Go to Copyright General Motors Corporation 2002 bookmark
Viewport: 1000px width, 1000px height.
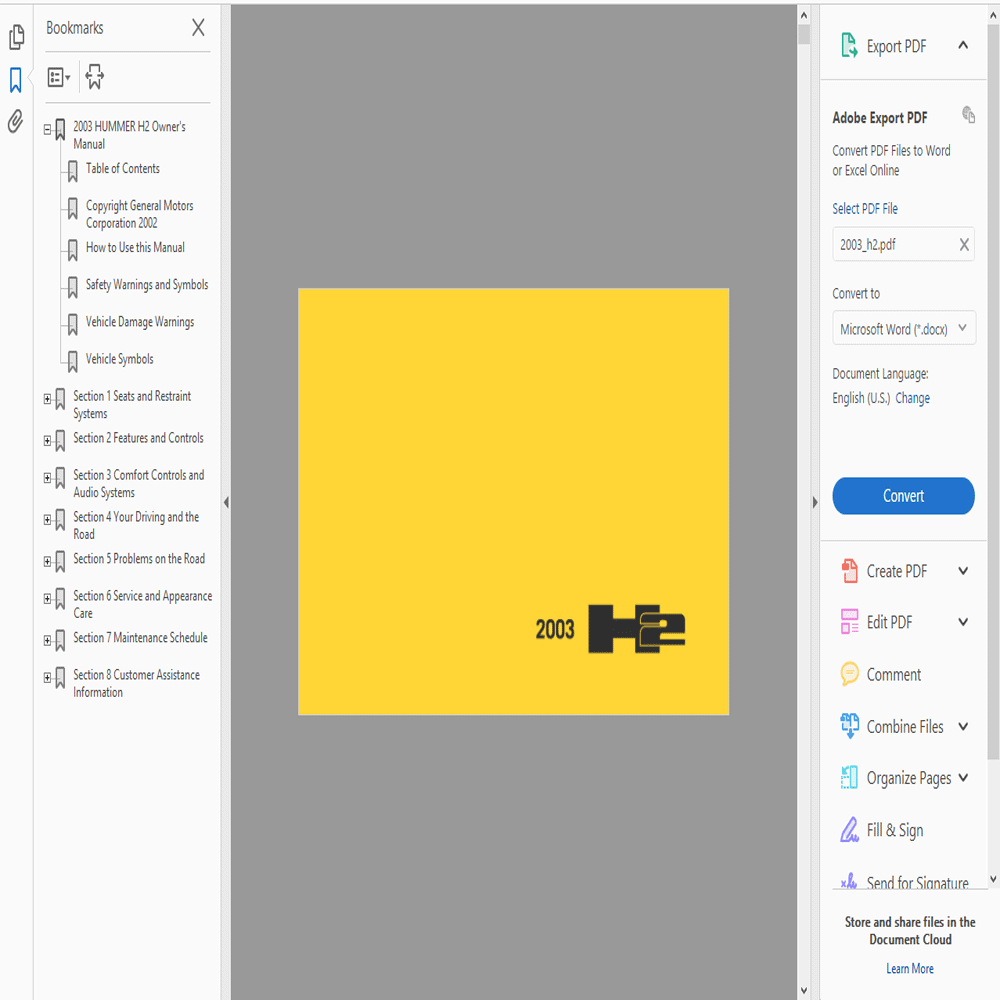[x=140, y=214]
